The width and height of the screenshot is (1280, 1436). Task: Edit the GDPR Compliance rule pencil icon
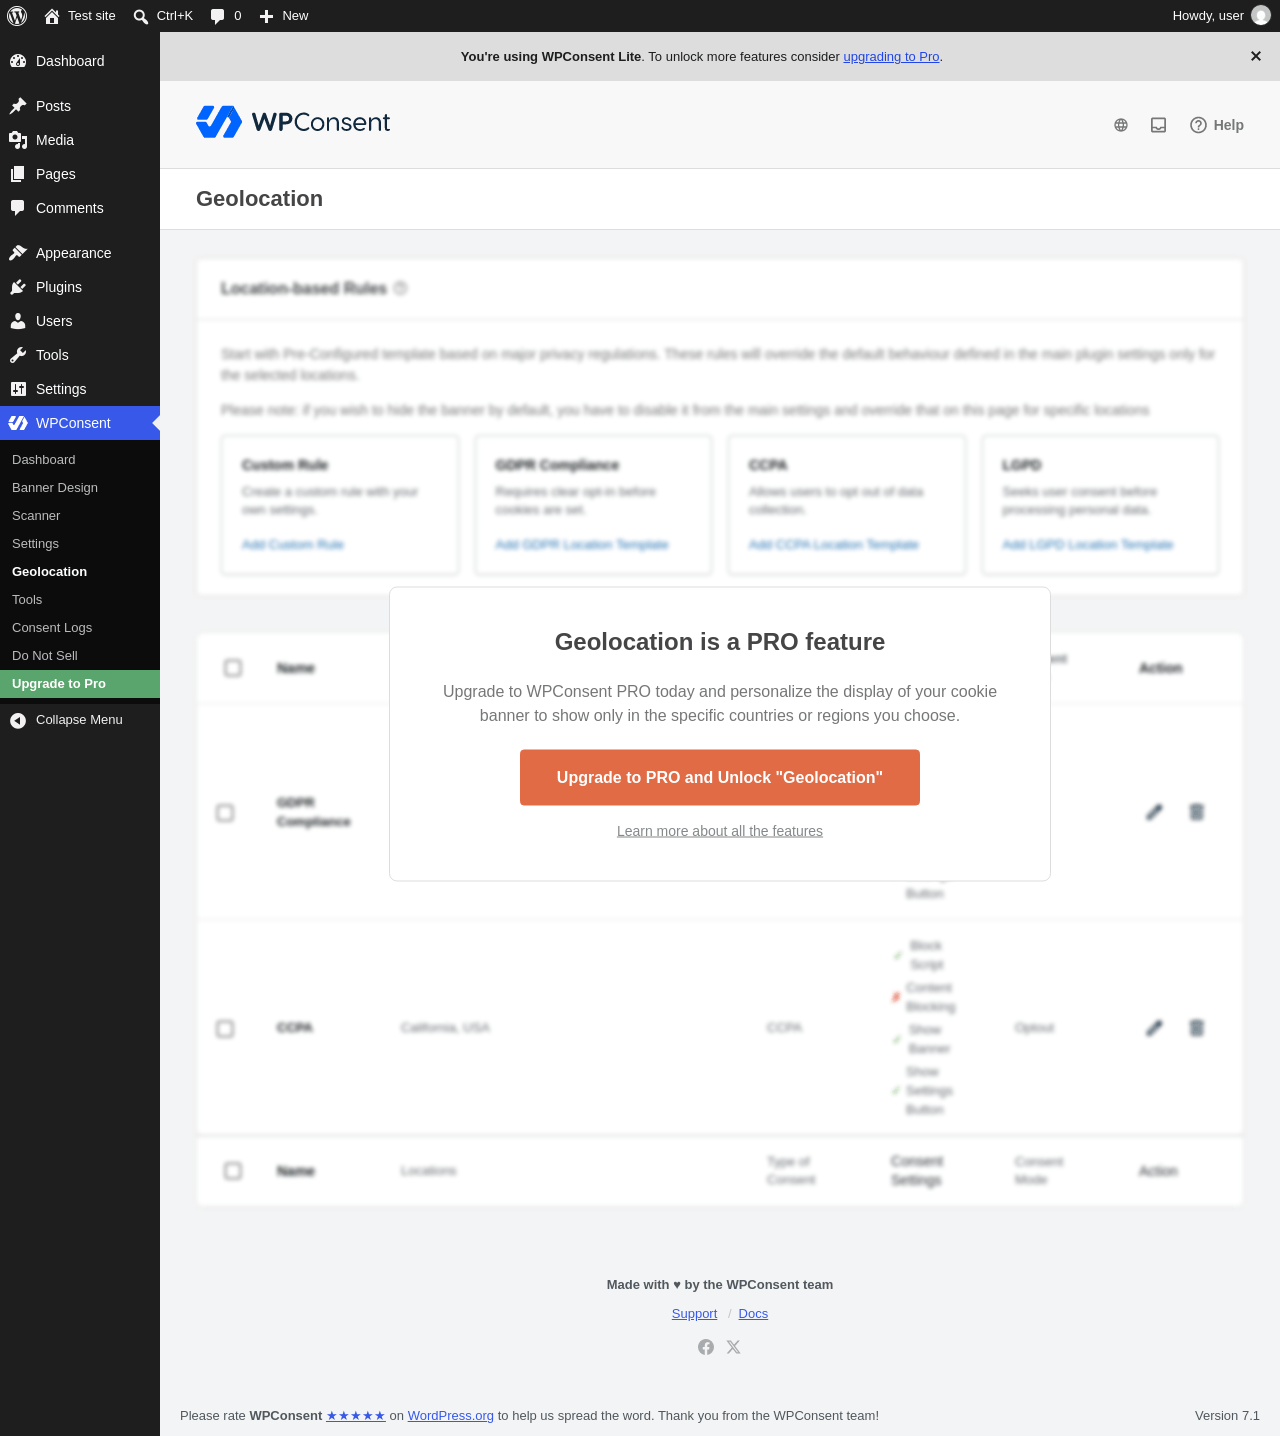[1154, 812]
